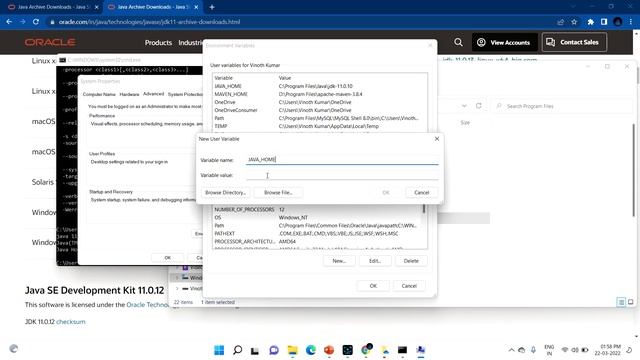The height and width of the screenshot is (360, 640).
Task: Open the Windows Start menu
Action: [219, 350]
